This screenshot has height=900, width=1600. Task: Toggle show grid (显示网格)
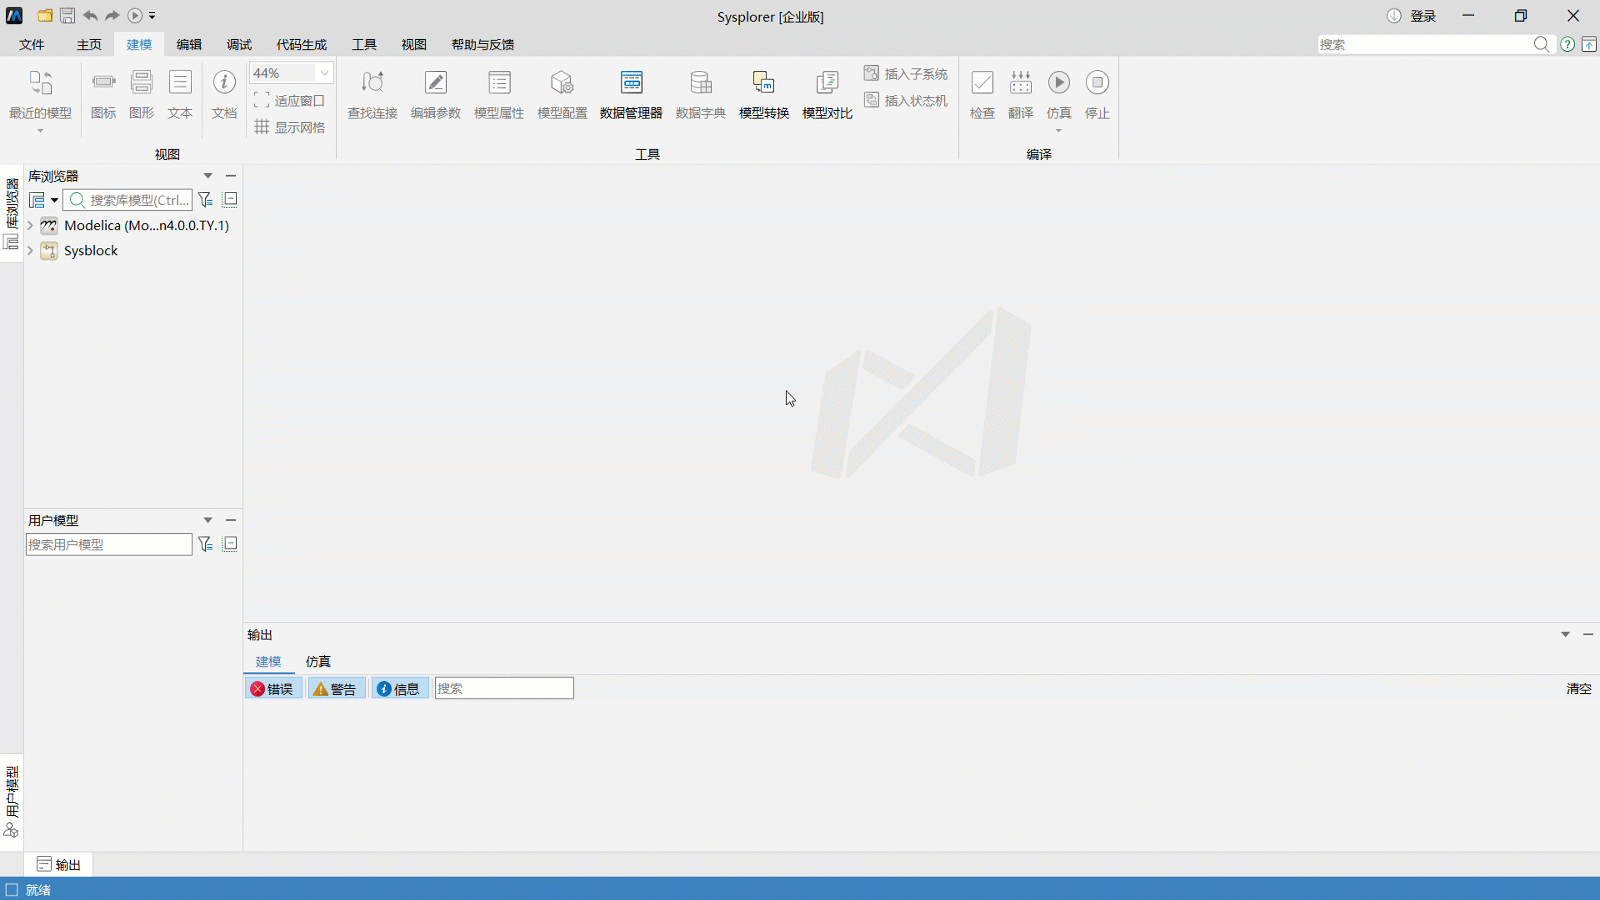289,127
